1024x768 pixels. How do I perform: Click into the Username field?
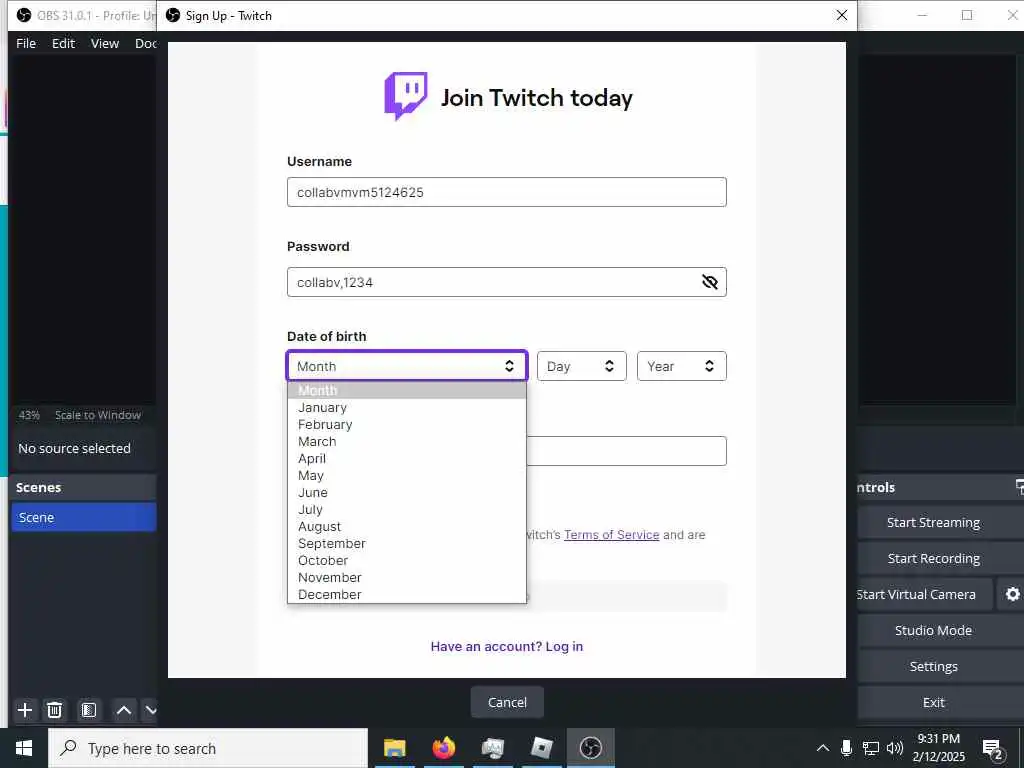click(507, 192)
